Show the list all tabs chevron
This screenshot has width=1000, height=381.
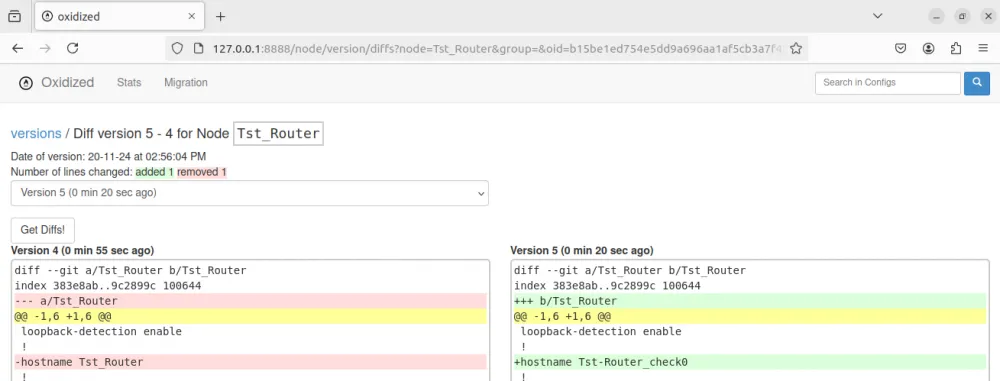878,16
